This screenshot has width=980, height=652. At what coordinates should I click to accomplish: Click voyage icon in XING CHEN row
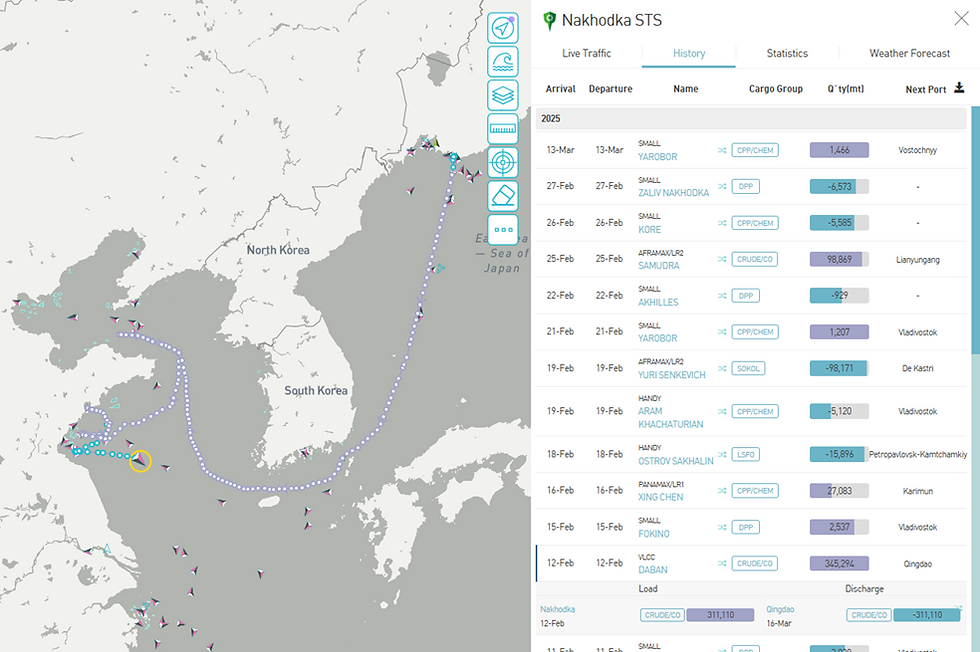[x=722, y=491]
